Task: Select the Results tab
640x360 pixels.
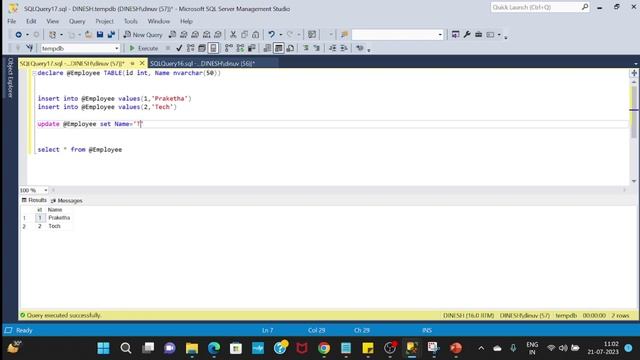Action: (x=34, y=200)
